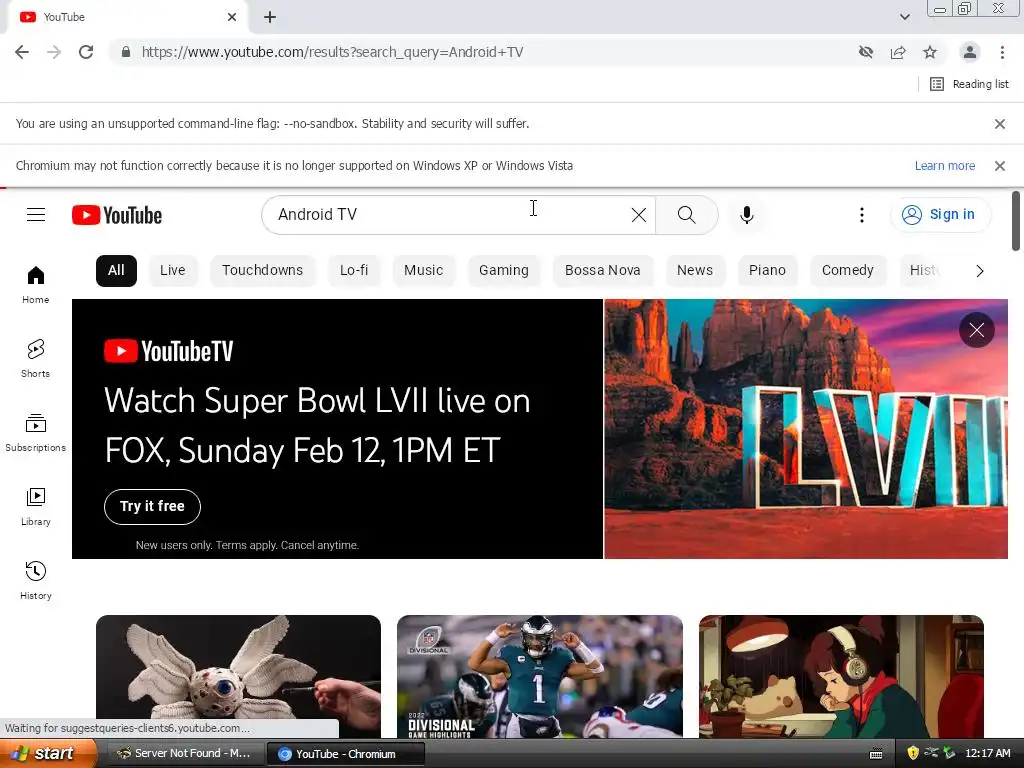The width and height of the screenshot is (1024, 768).
Task: Go back in browser
Action: click(22, 52)
